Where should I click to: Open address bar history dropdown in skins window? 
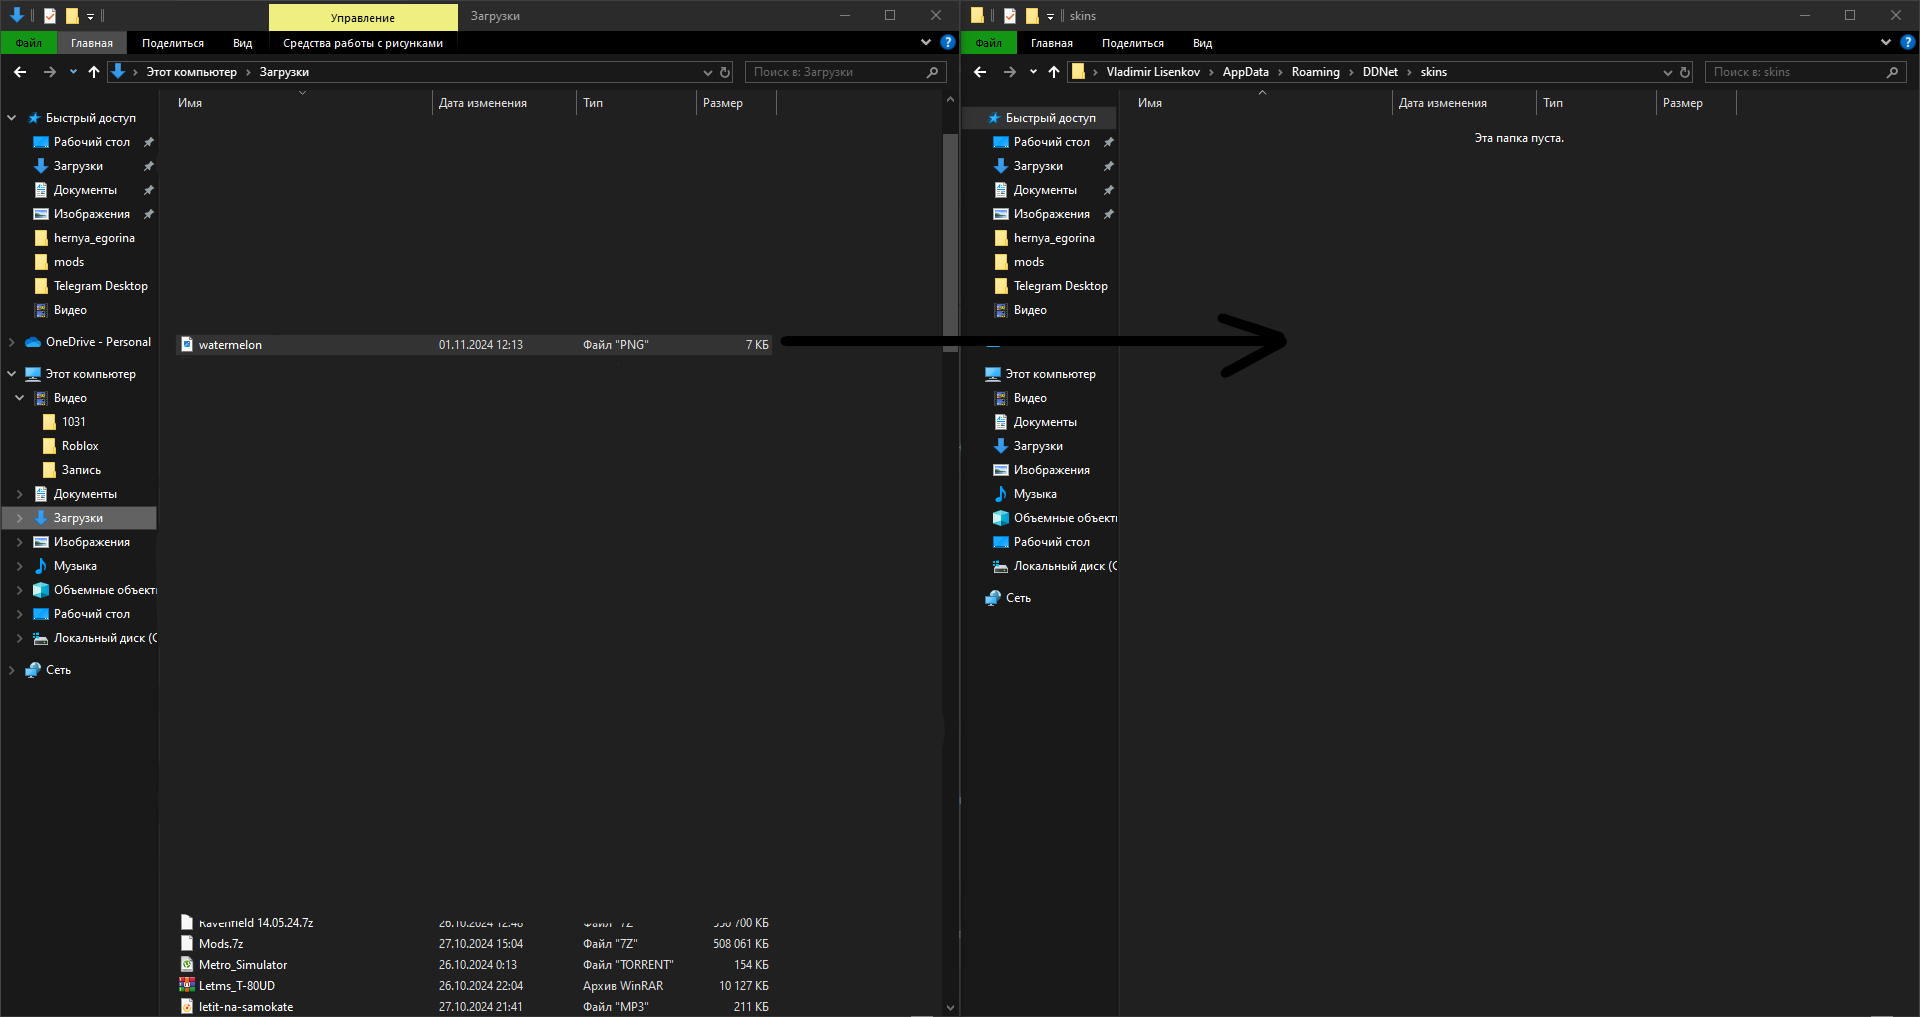pyautogui.click(x=1667, y=72)
